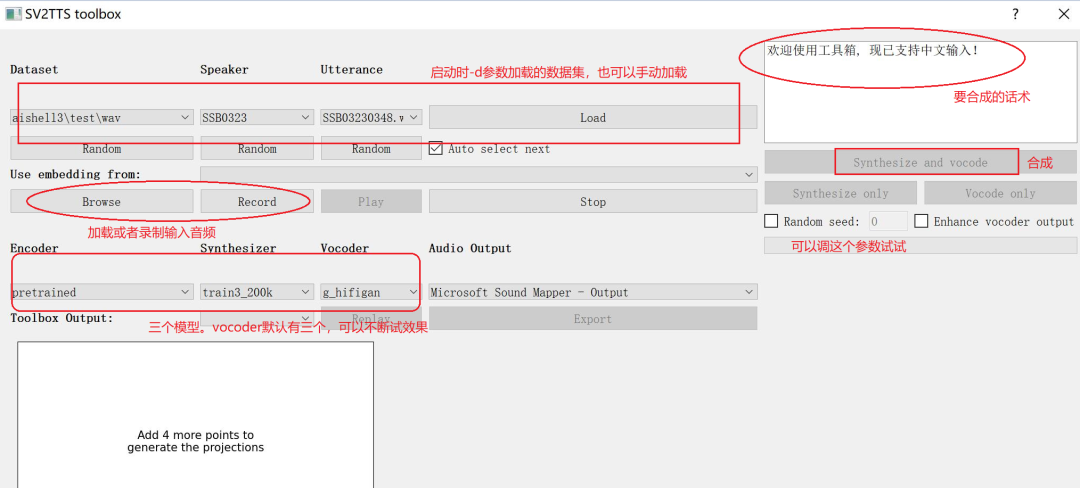Click the Random button under Dataset
The width and height of the screenshot is (1080, 488).
101,149
